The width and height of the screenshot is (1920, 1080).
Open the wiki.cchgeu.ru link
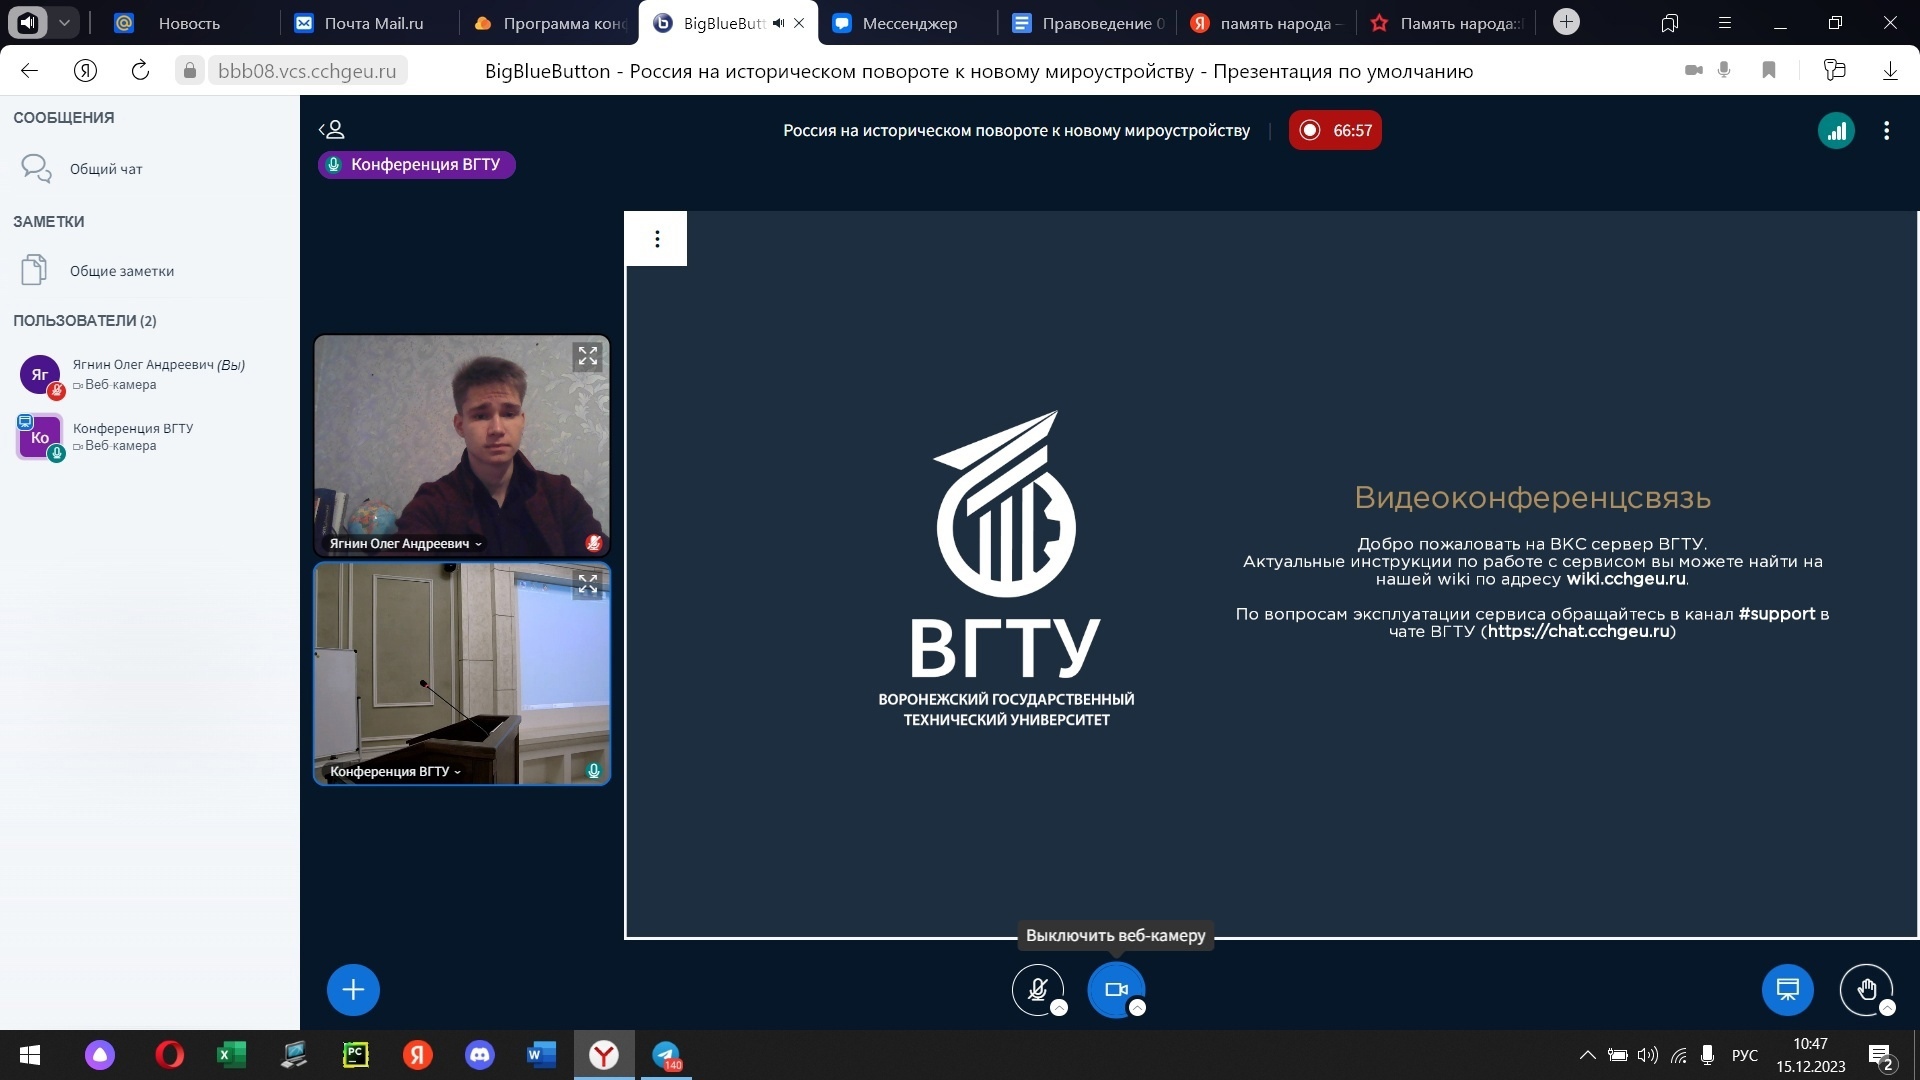coord(1626,579)
